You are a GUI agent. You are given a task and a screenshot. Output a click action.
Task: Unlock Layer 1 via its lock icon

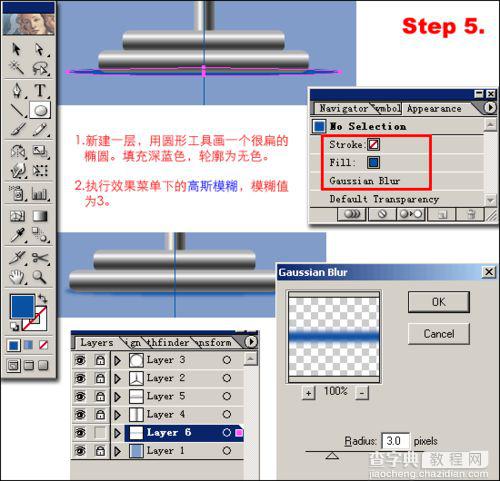click(100, 451)
